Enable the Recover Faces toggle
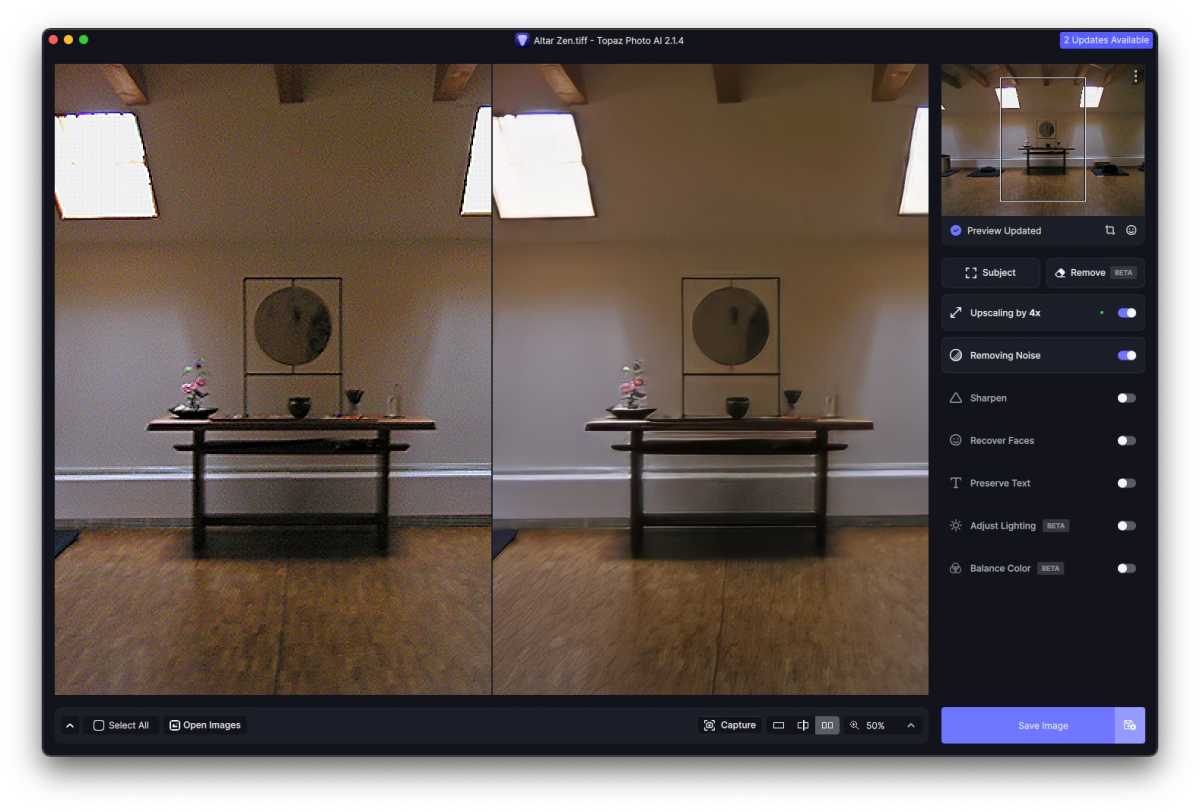The image size is (1200, 812). point(1127,440)
